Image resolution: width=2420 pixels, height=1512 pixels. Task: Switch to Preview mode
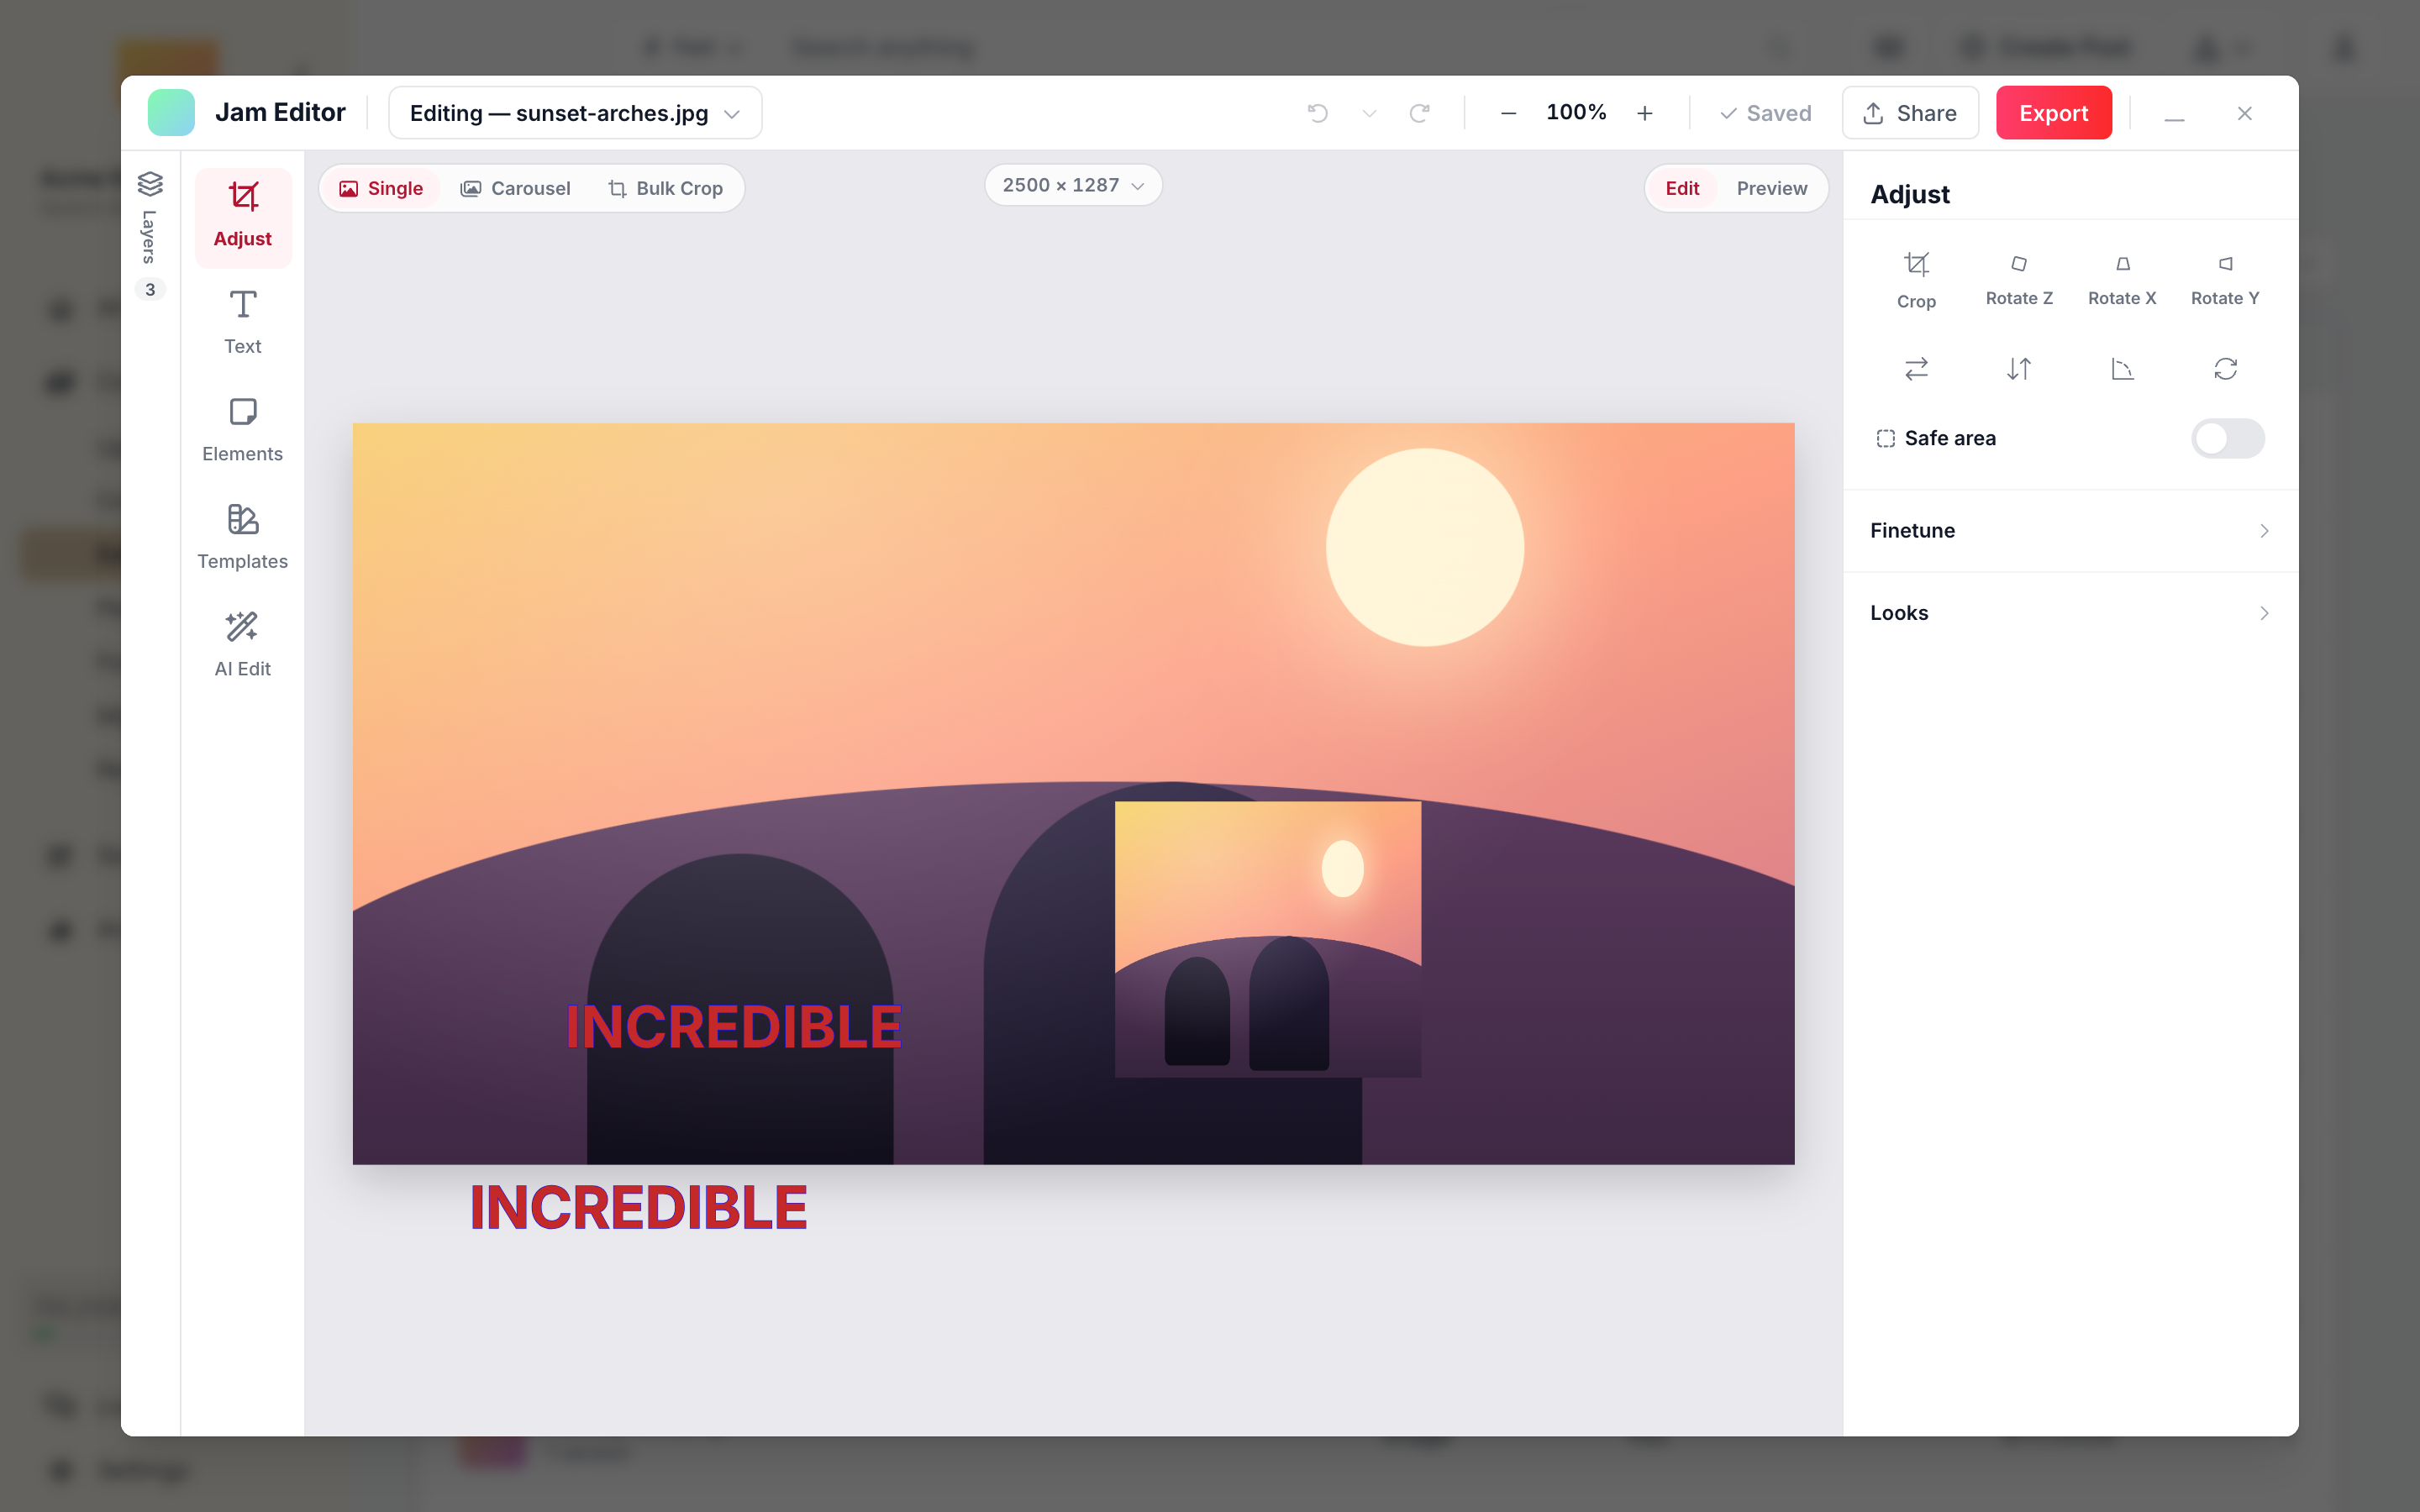tap(1771, 188)
